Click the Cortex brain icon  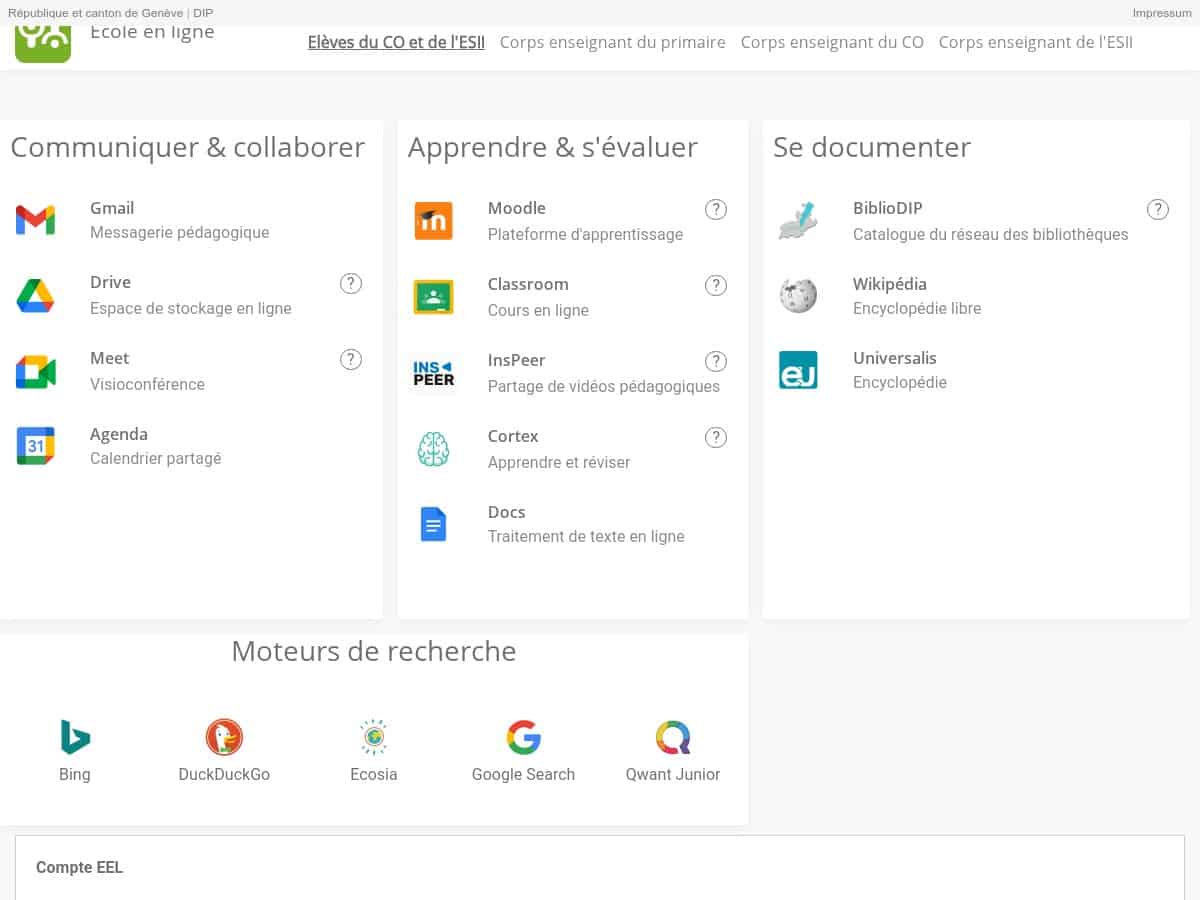coord(433,449)
